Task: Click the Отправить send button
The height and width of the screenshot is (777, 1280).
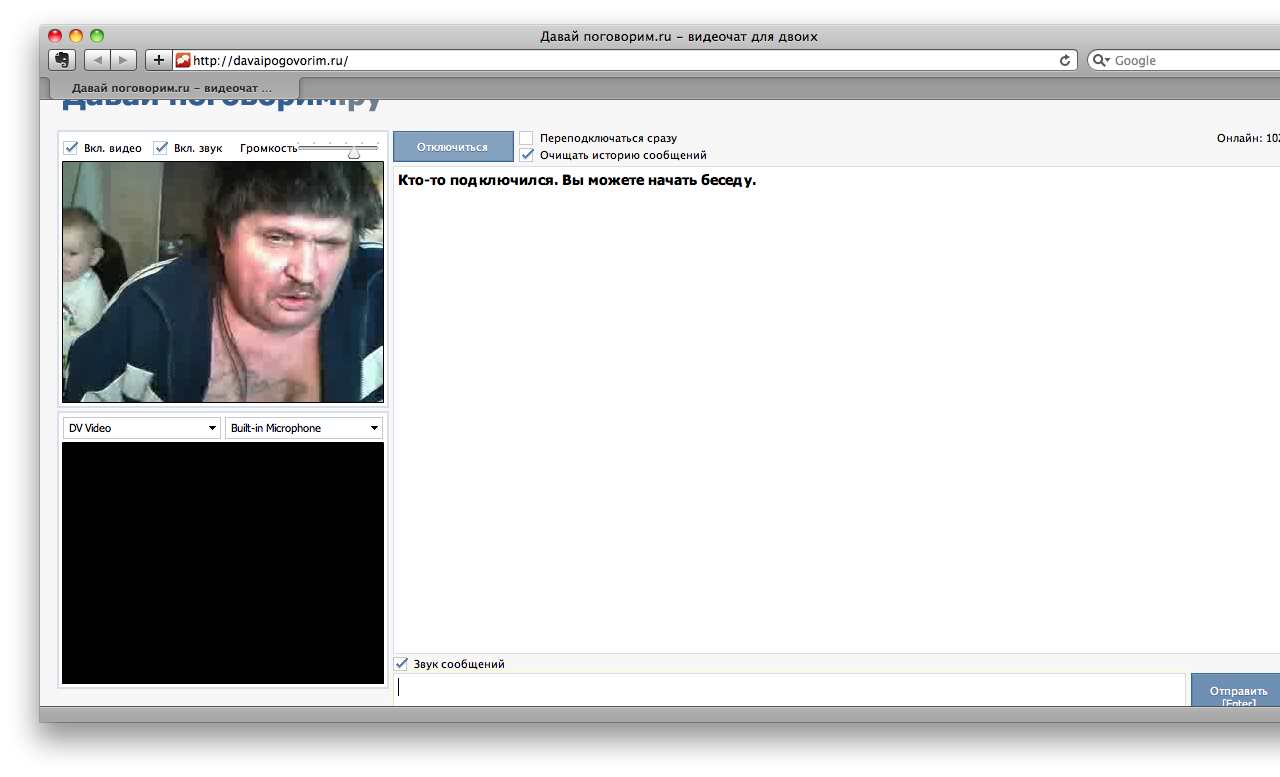Action: [1237, 691]
